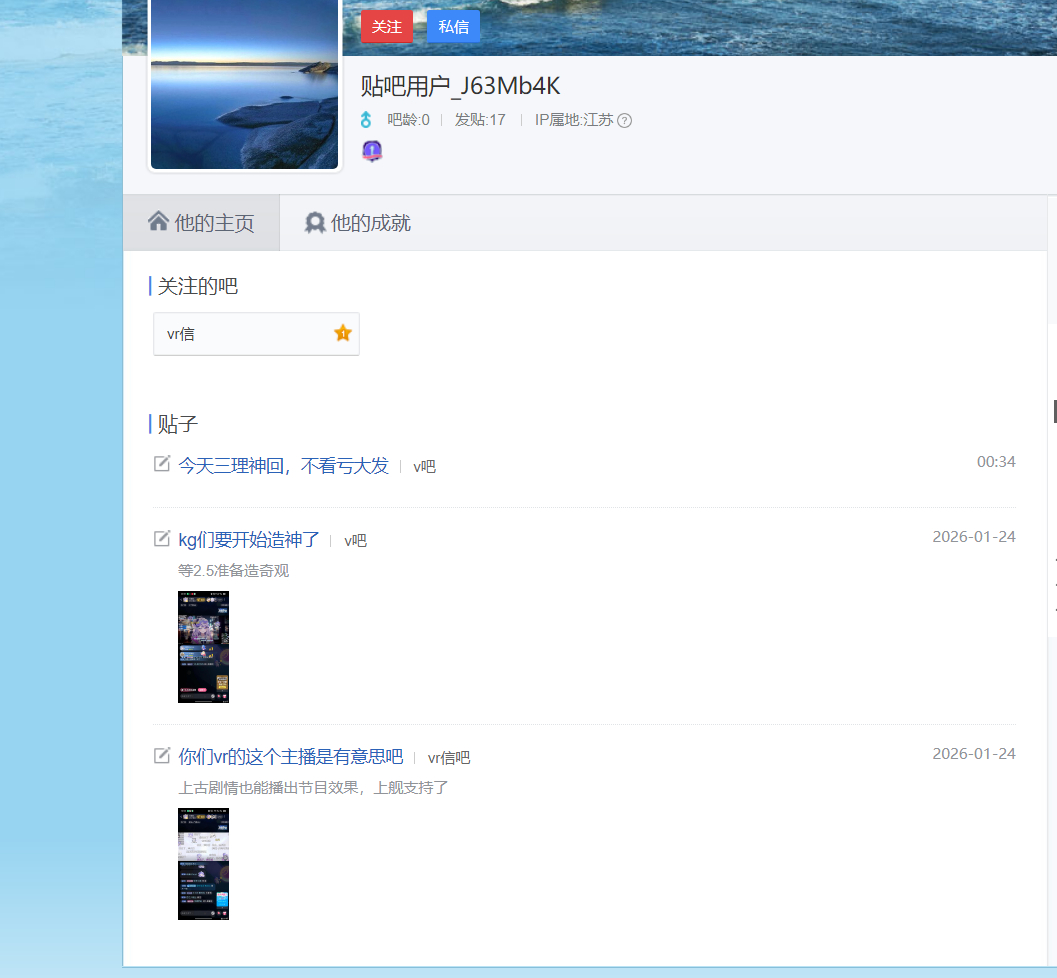Click the 关注 follow button
The width and height of the screenshot is (1057, 978).
click(x=387, y=27)
